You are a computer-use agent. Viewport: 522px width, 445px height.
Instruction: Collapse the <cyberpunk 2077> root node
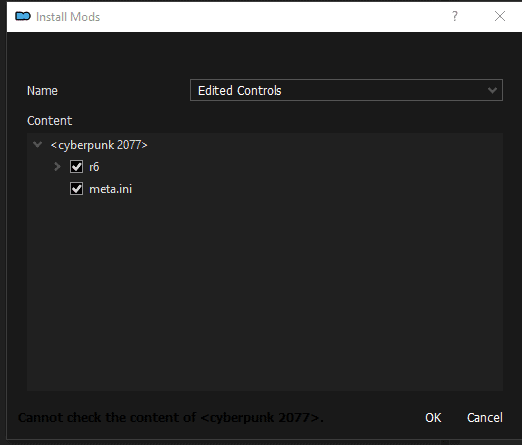pos(37,145)
